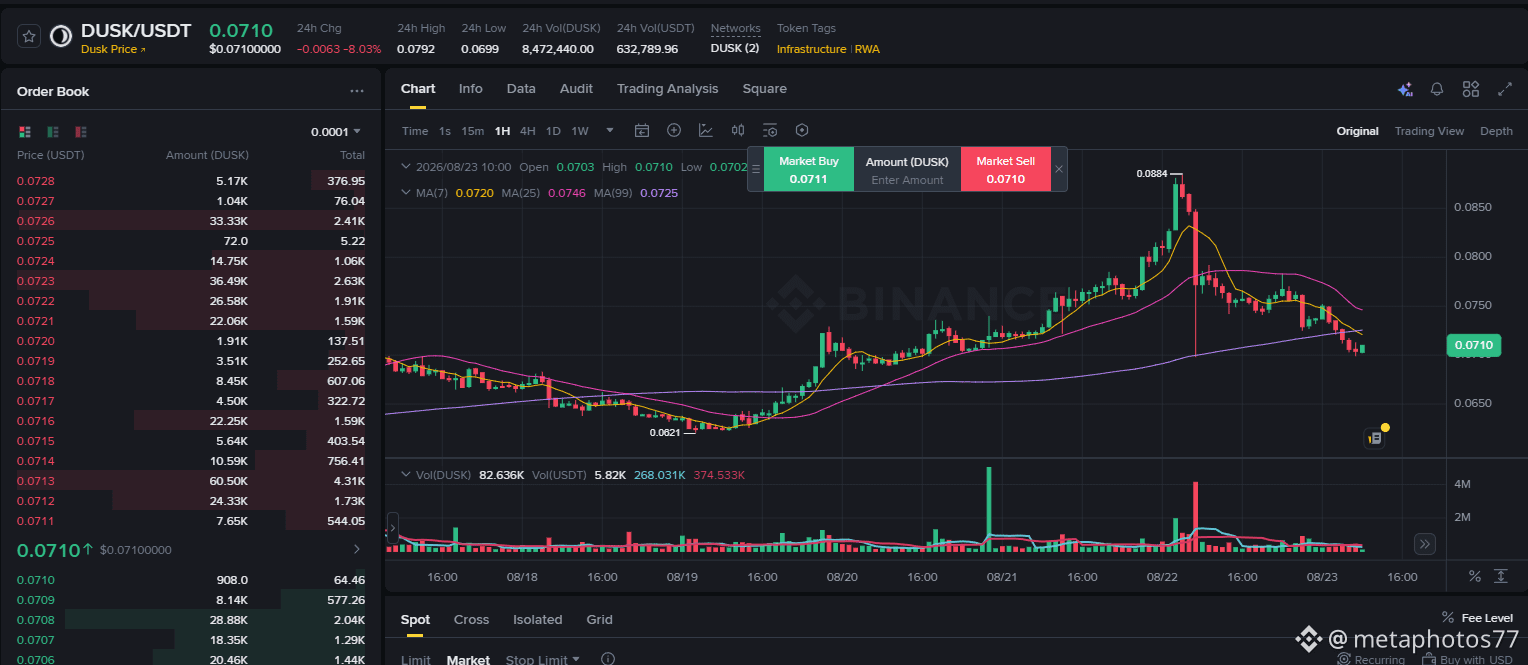The image size is (1528, 665).
Task: Open the Networks DUSK (2) info
Action: 735,48
